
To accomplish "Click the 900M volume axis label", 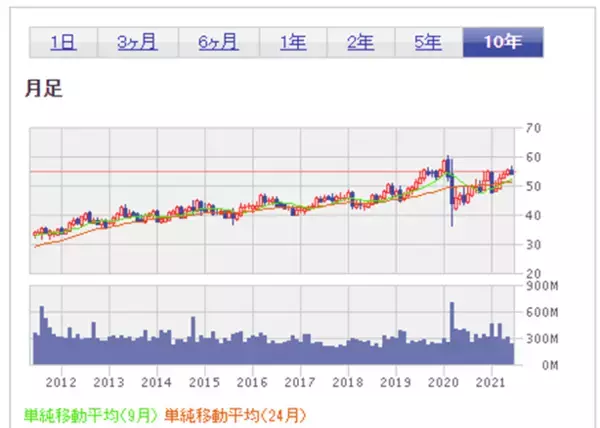I will 541,285.
